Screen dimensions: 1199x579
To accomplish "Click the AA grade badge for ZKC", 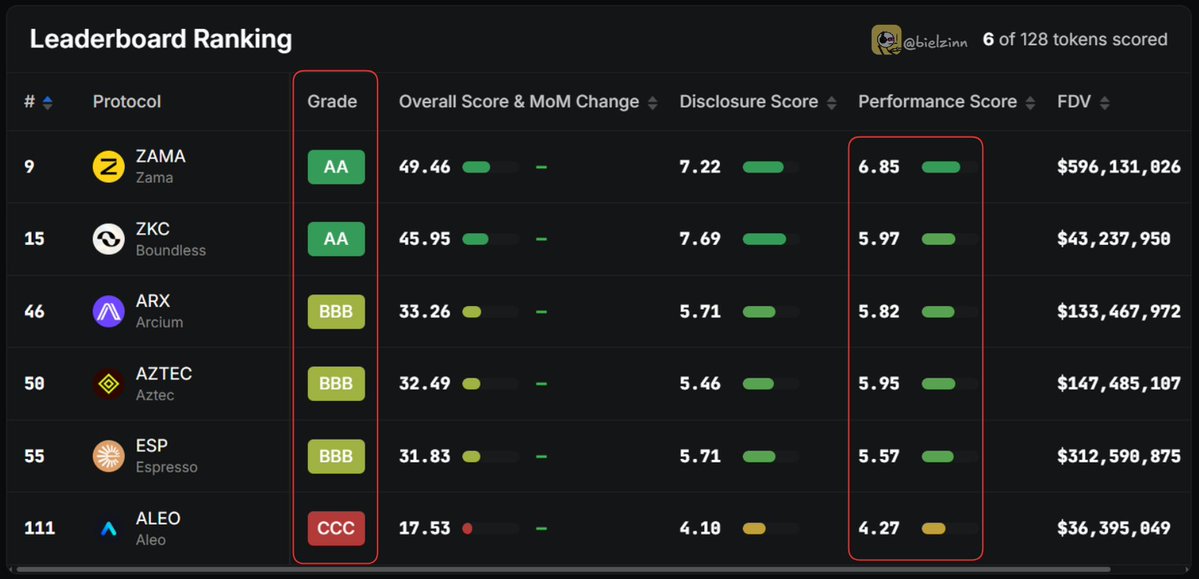I will (336, 239).
